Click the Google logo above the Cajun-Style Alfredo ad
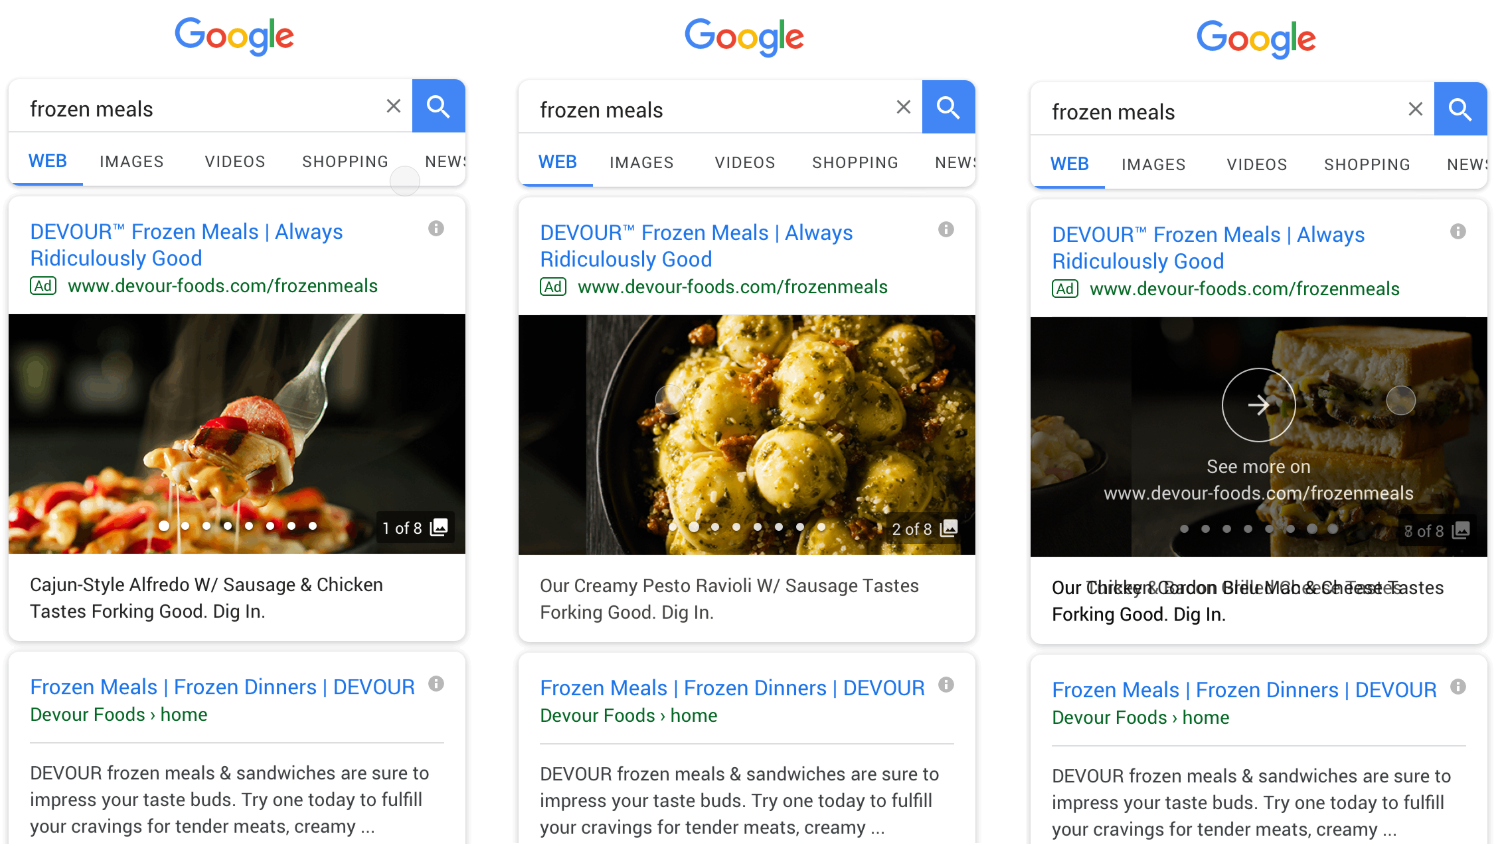 [234, 36]
